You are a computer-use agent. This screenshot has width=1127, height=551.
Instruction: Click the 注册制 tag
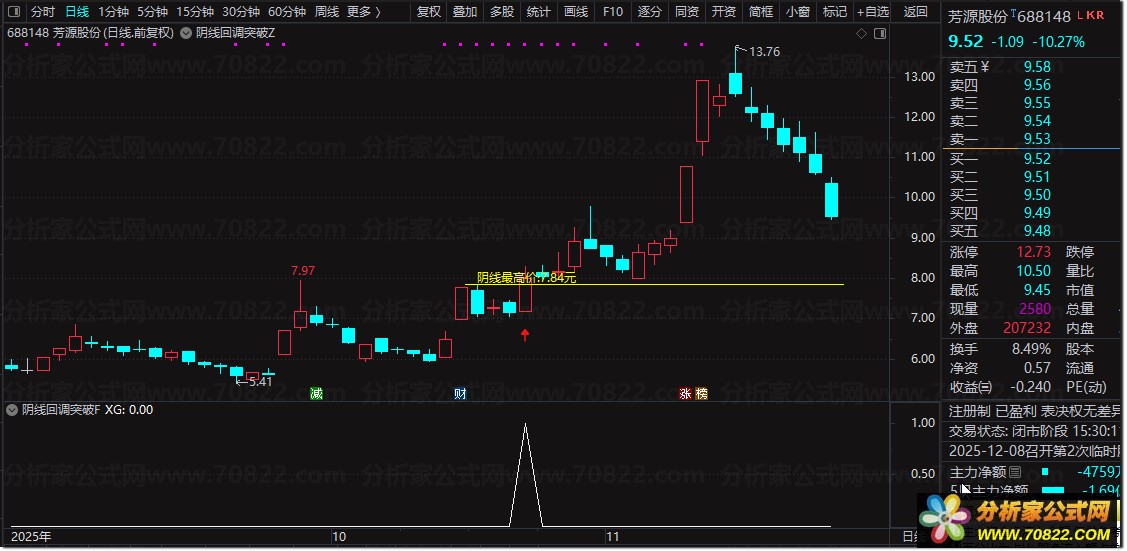point(970,412)
